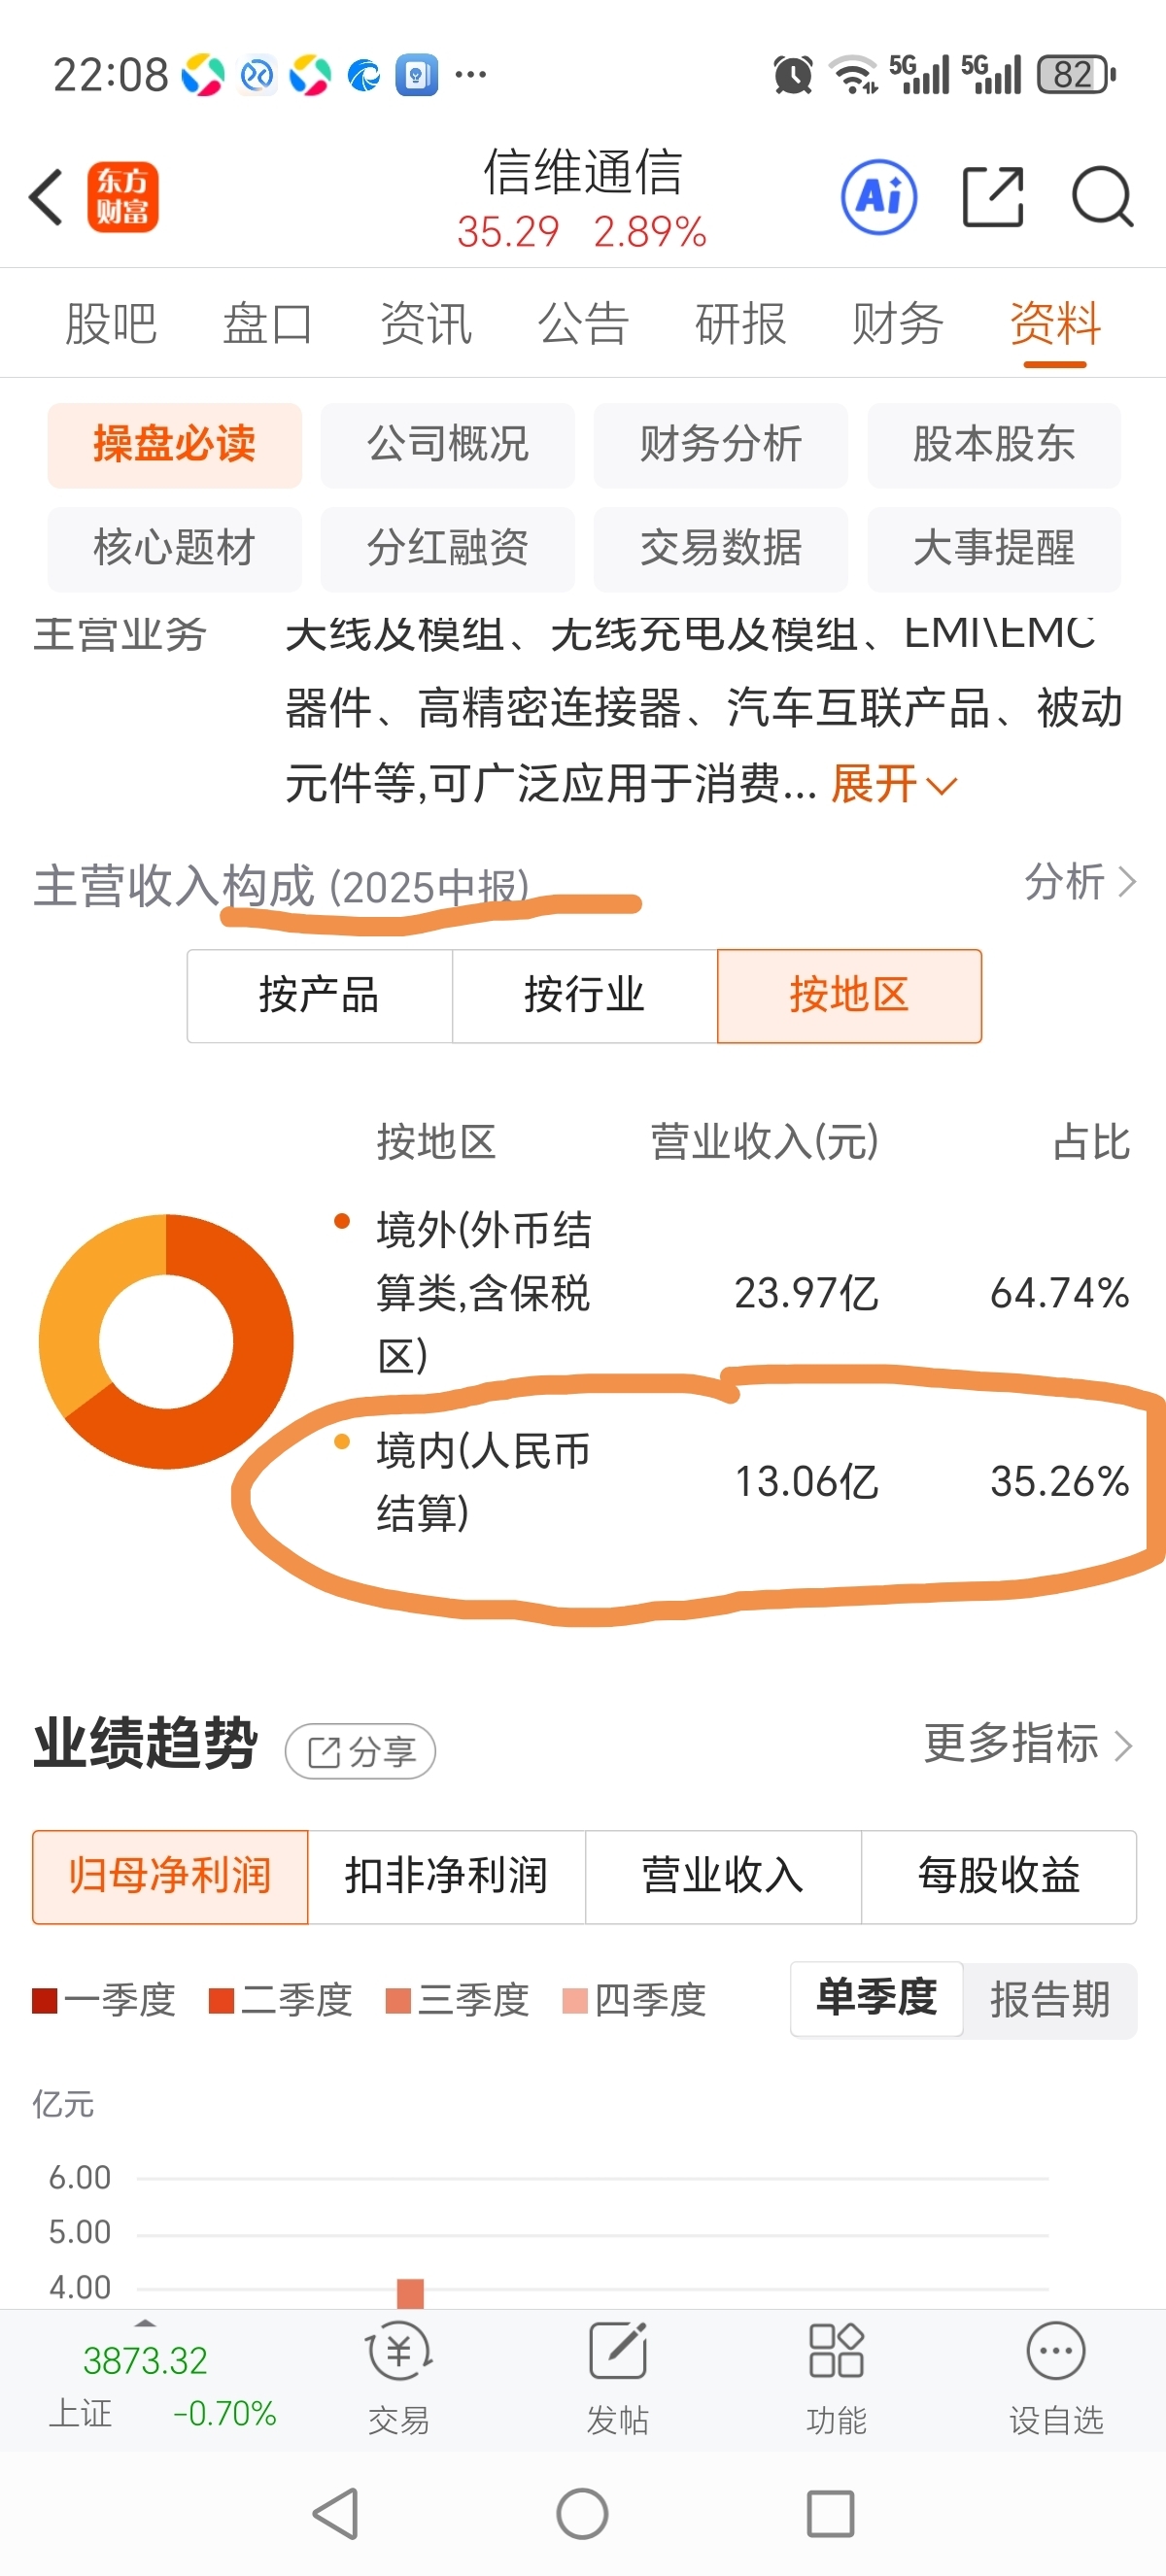Switch to 报告期 view
Image resolution: width=1166 pixels, height=2576 pixels.
tap(1050, 2000)
